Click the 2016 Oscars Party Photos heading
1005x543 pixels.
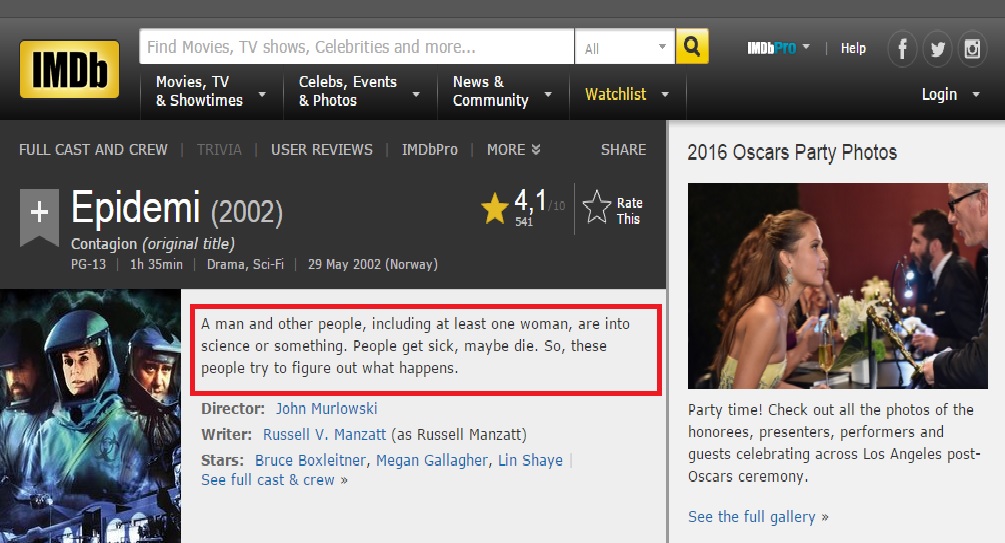pos(792,153)
